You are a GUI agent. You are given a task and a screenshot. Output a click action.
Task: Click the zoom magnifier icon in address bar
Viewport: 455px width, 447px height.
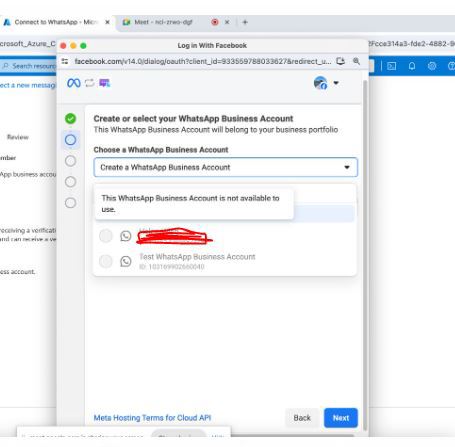click(x=356, y=61)
